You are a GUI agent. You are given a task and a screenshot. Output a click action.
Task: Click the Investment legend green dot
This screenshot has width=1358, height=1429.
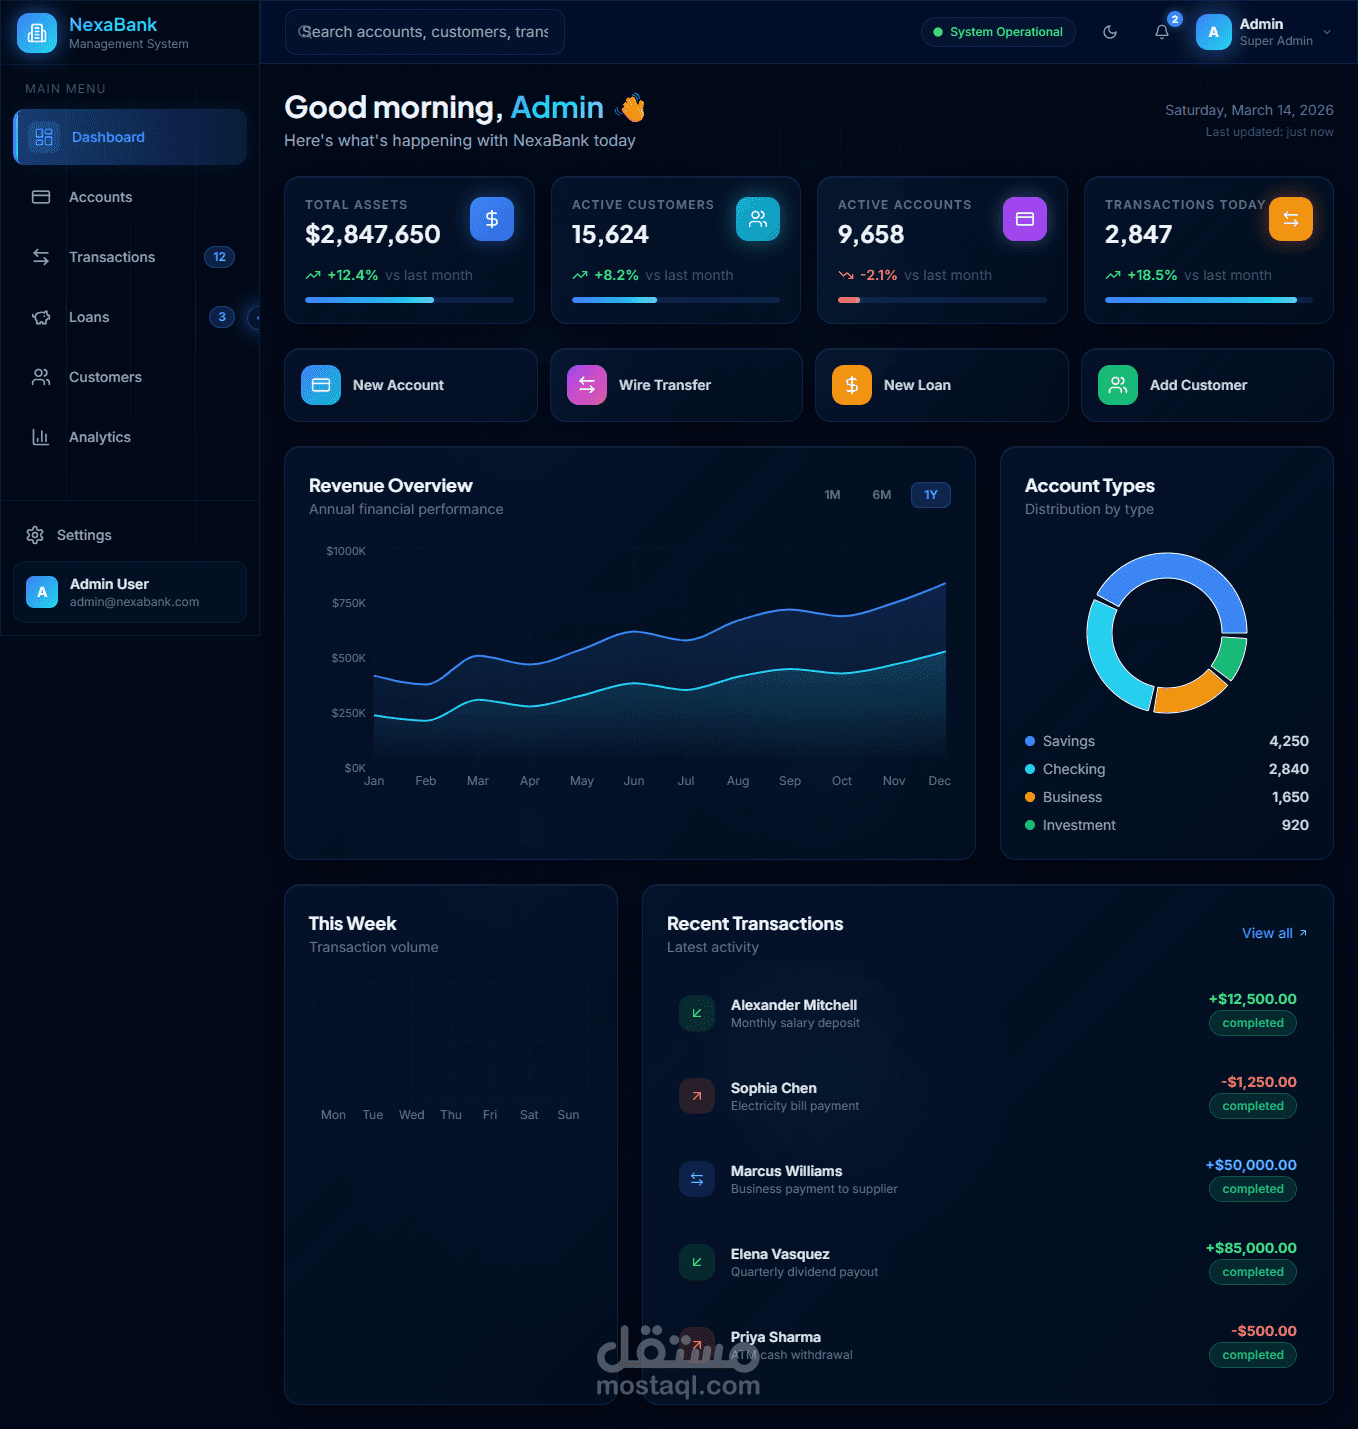tap(1030, 825)
